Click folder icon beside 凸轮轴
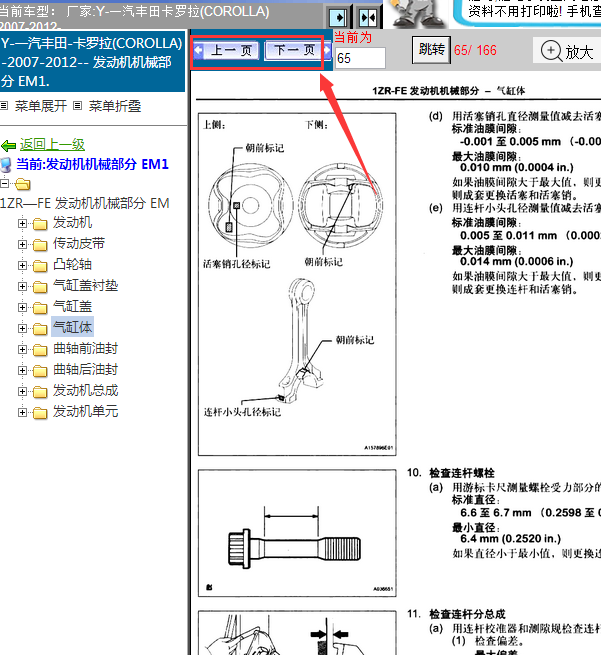The image size is (601, 655). [x=40, y=266]
